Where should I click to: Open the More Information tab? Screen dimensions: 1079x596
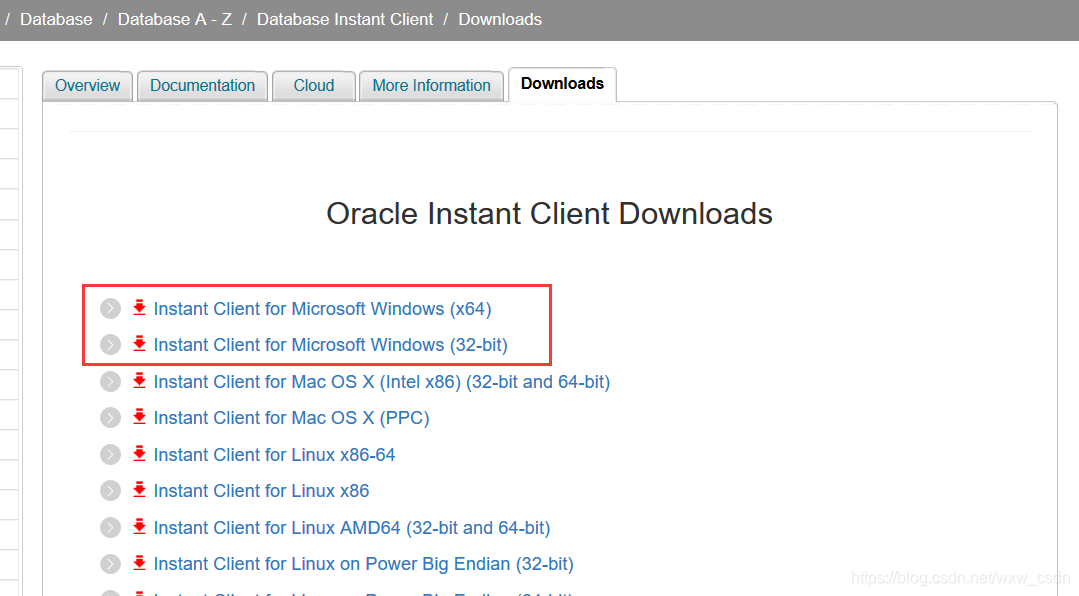(x=431, y=85)
